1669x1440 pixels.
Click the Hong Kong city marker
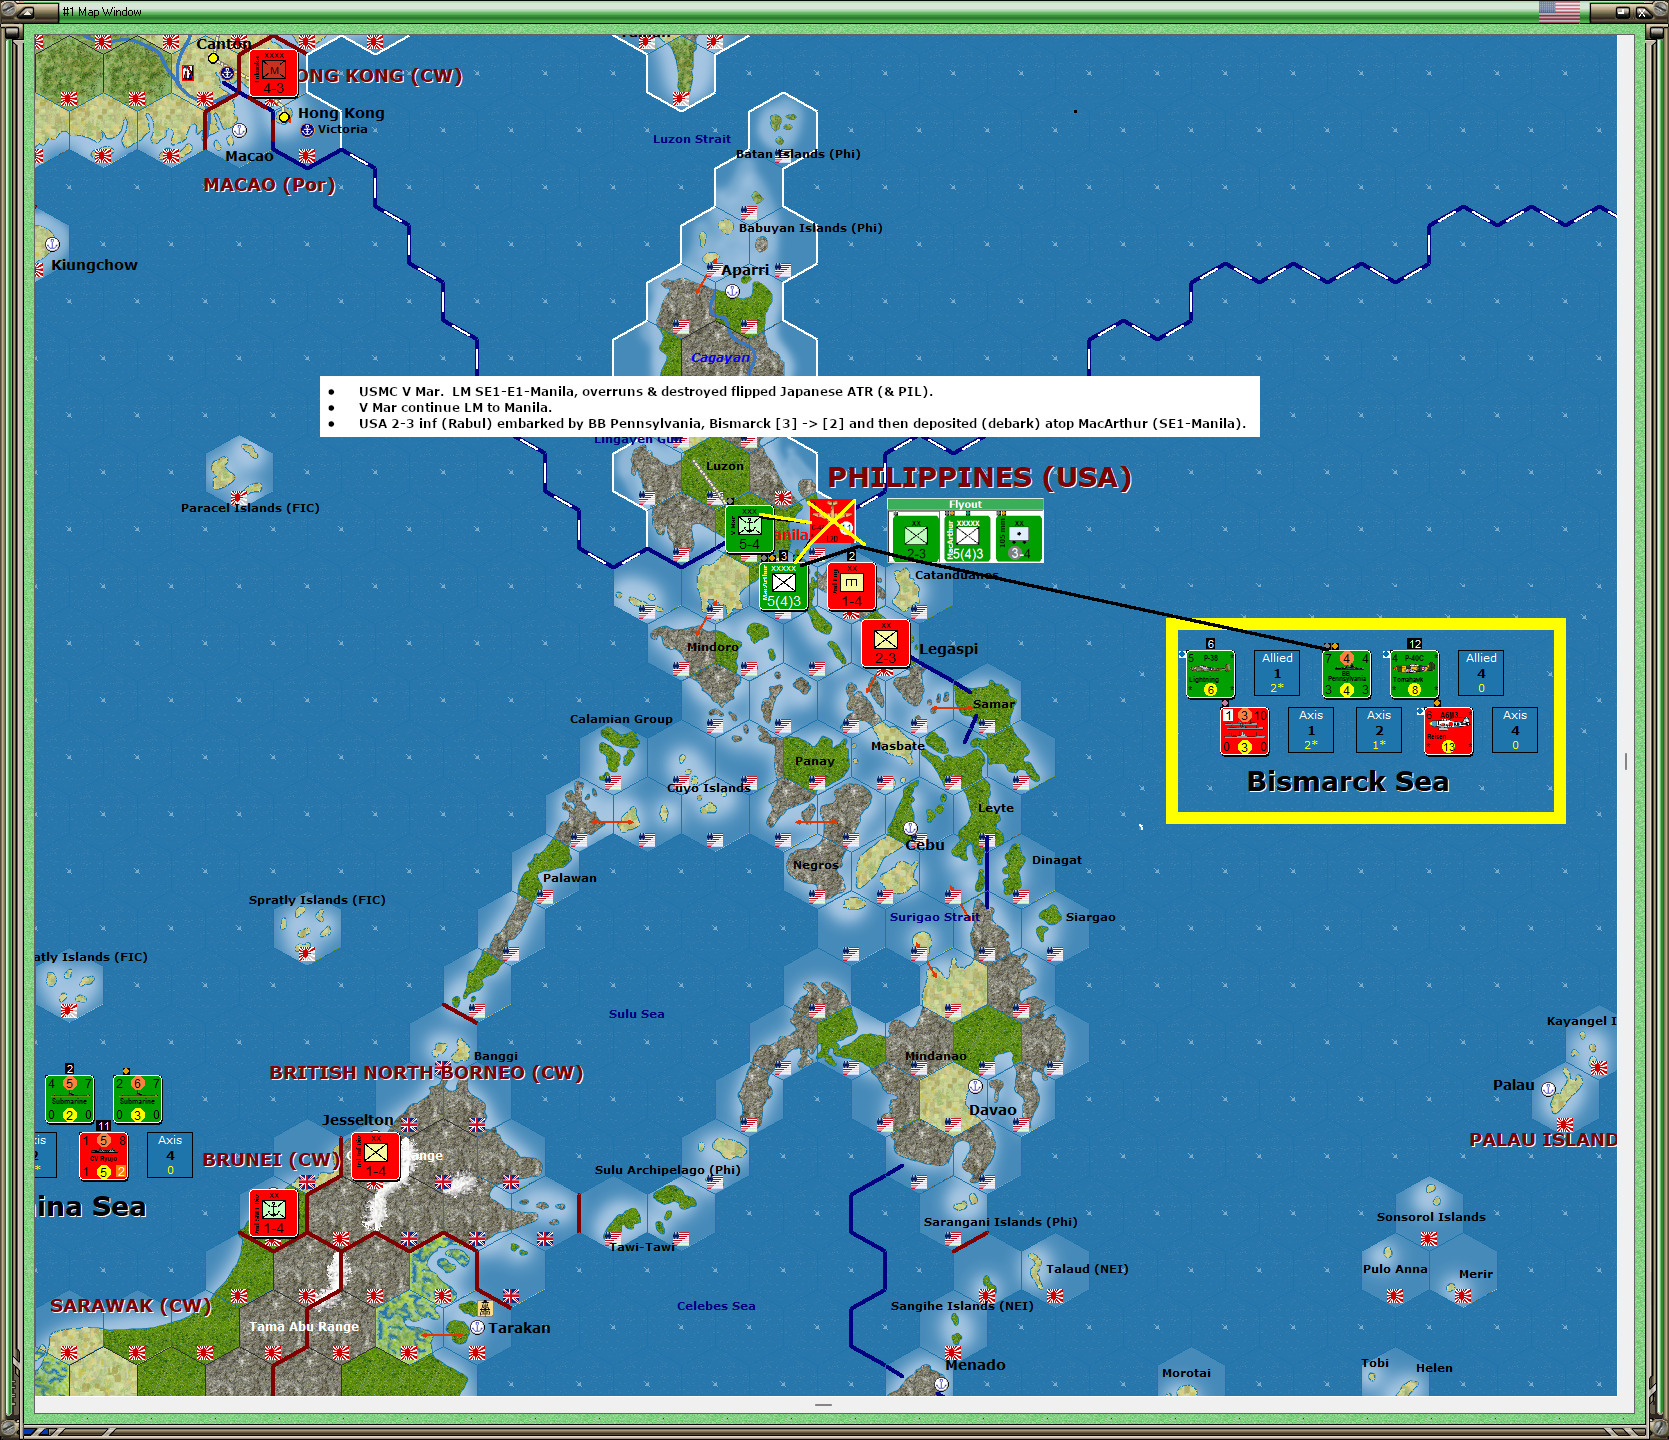pos(284,117)
